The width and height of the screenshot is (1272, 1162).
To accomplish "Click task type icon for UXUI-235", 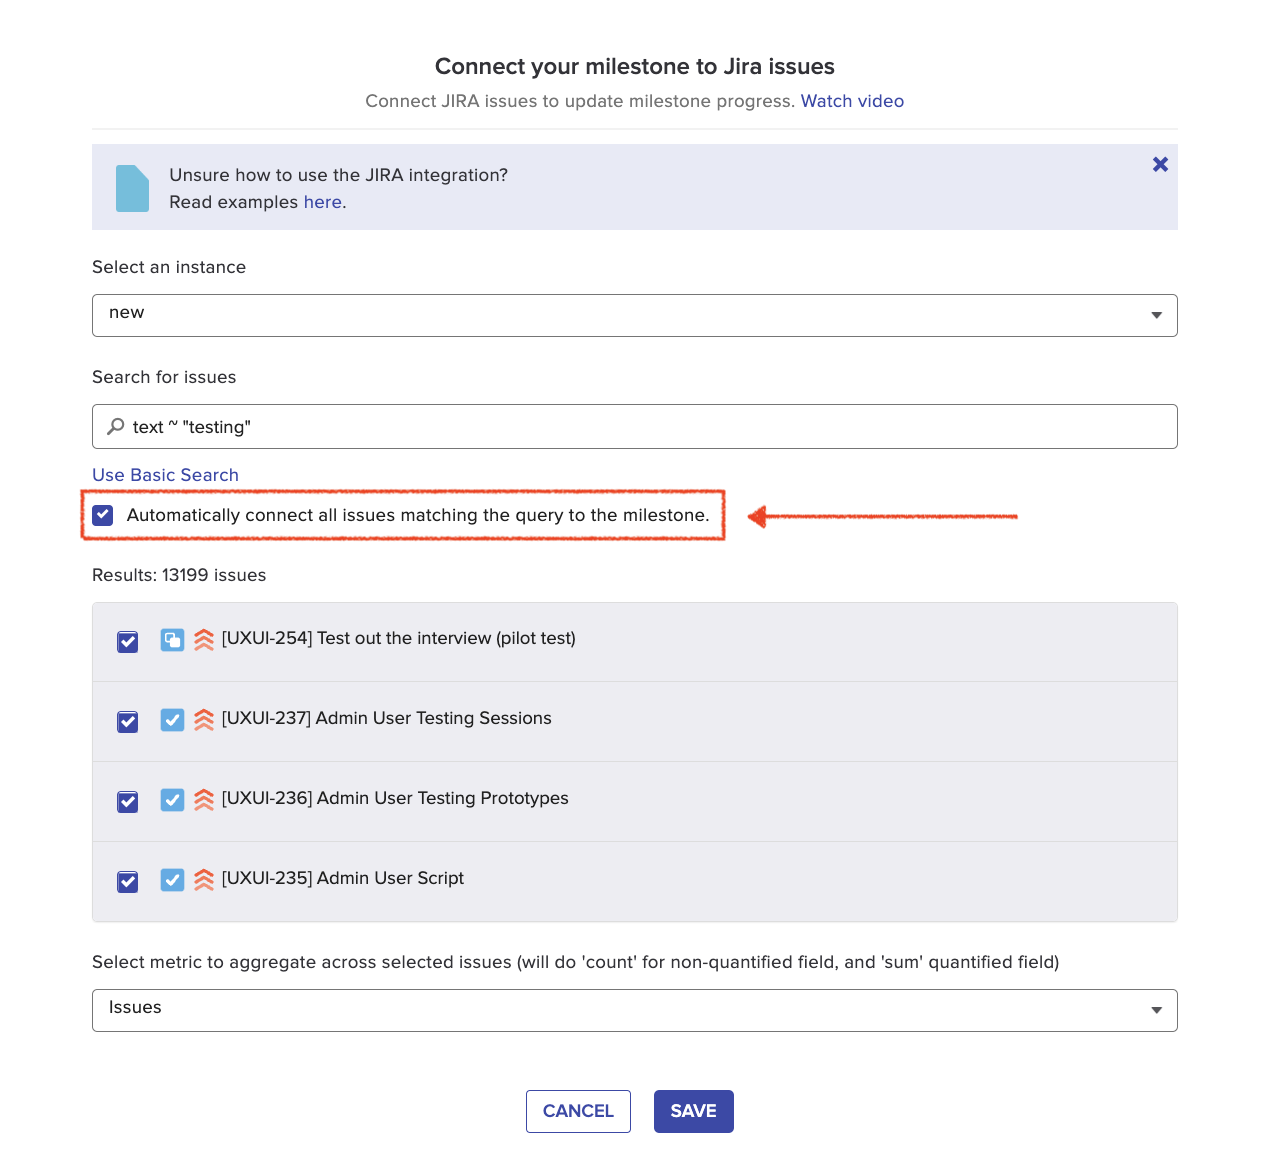I will (x=172, y=880).
